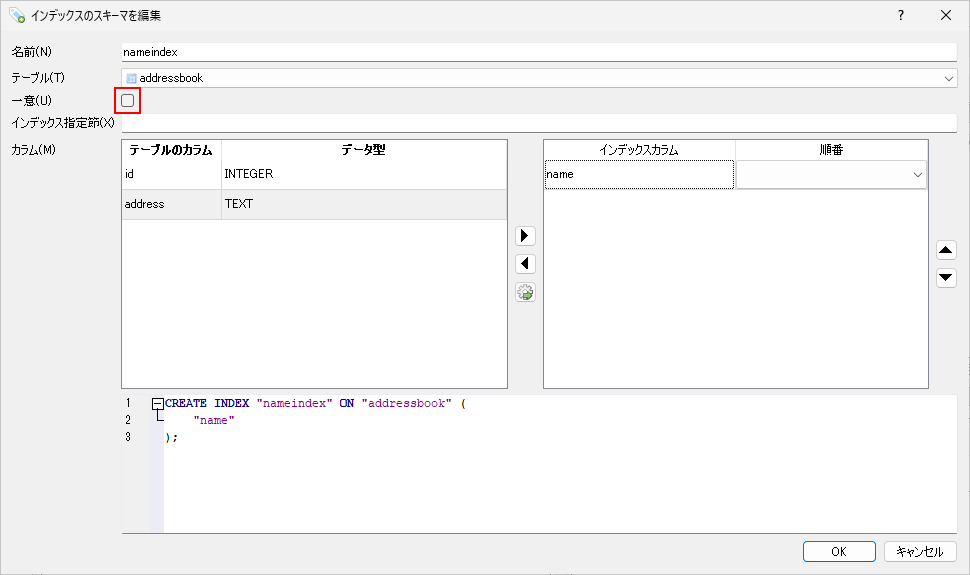Click the テーブルのカラム column header
Viewport: 970px width, 575px height.
(171, 150)
